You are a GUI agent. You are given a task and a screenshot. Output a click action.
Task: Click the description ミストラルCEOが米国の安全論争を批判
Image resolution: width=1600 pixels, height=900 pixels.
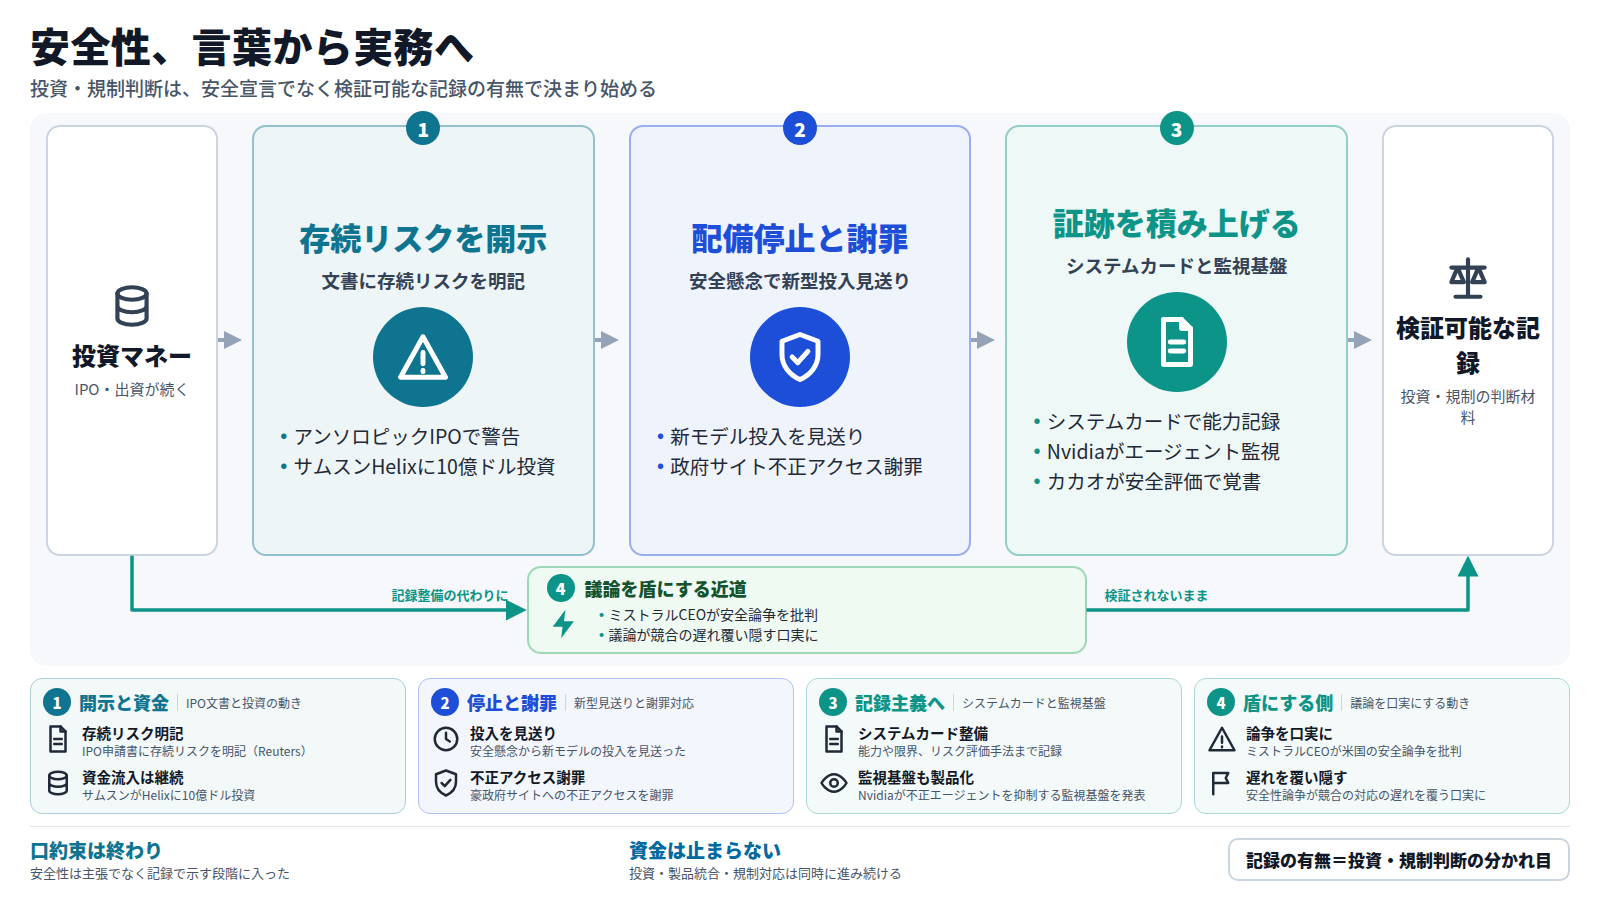1354,751
